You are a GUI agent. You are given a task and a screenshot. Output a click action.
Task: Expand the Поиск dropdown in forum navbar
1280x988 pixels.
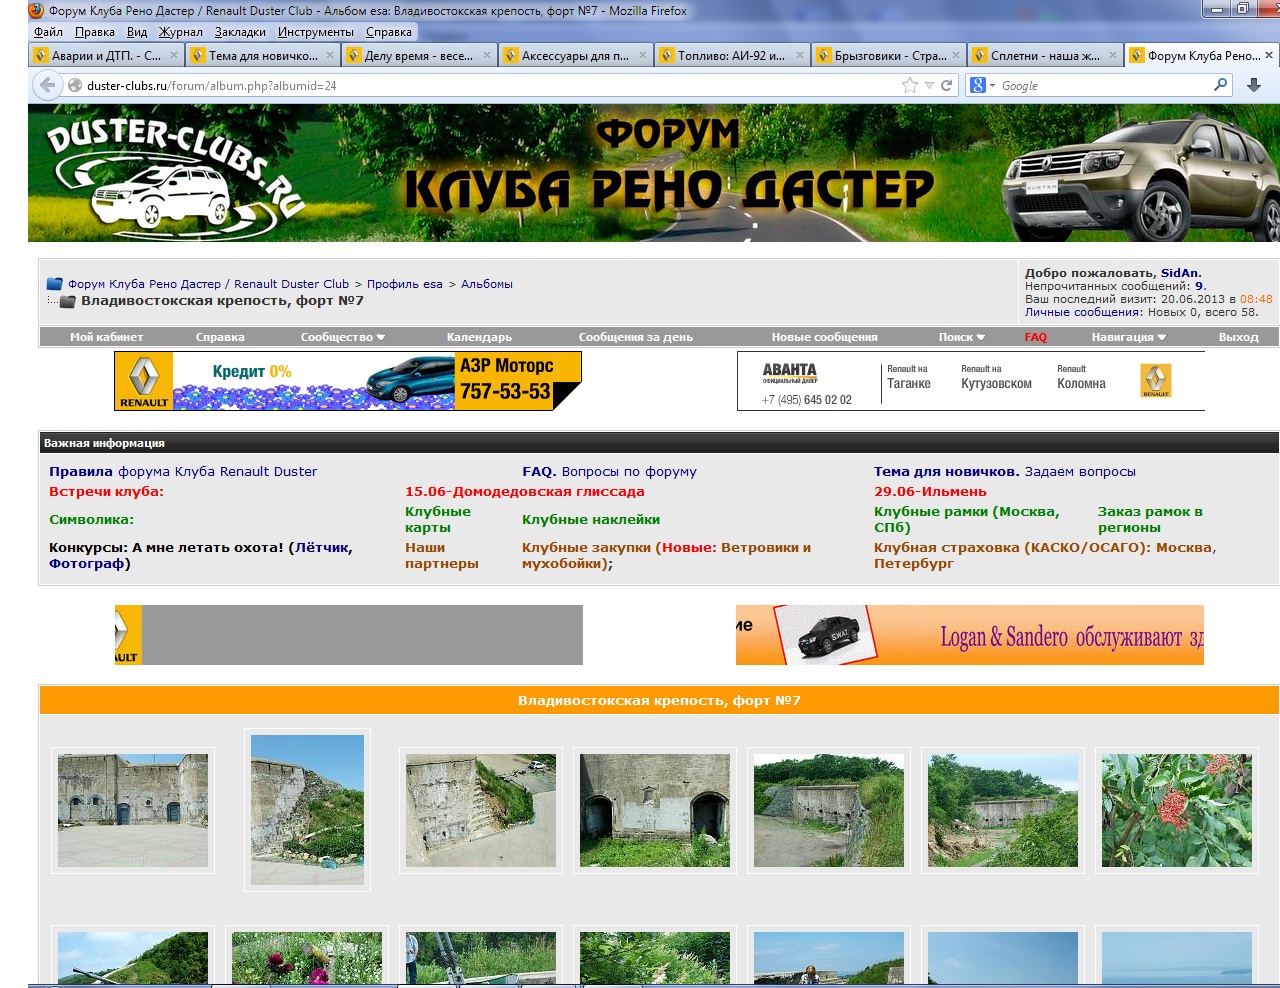coord(961,338)
